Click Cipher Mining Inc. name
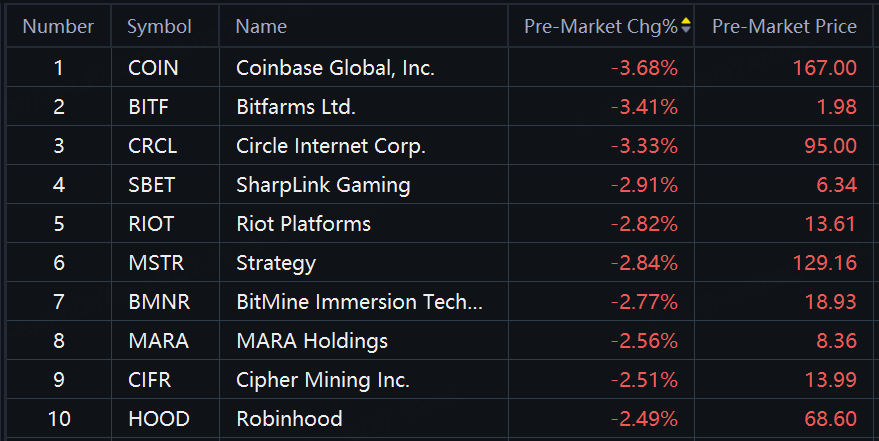This screenshot has width=879, height=441. (323, 380)
